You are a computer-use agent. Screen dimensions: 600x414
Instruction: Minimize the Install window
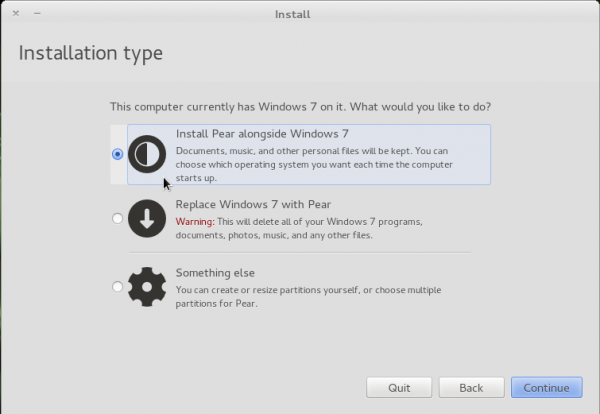37,13
